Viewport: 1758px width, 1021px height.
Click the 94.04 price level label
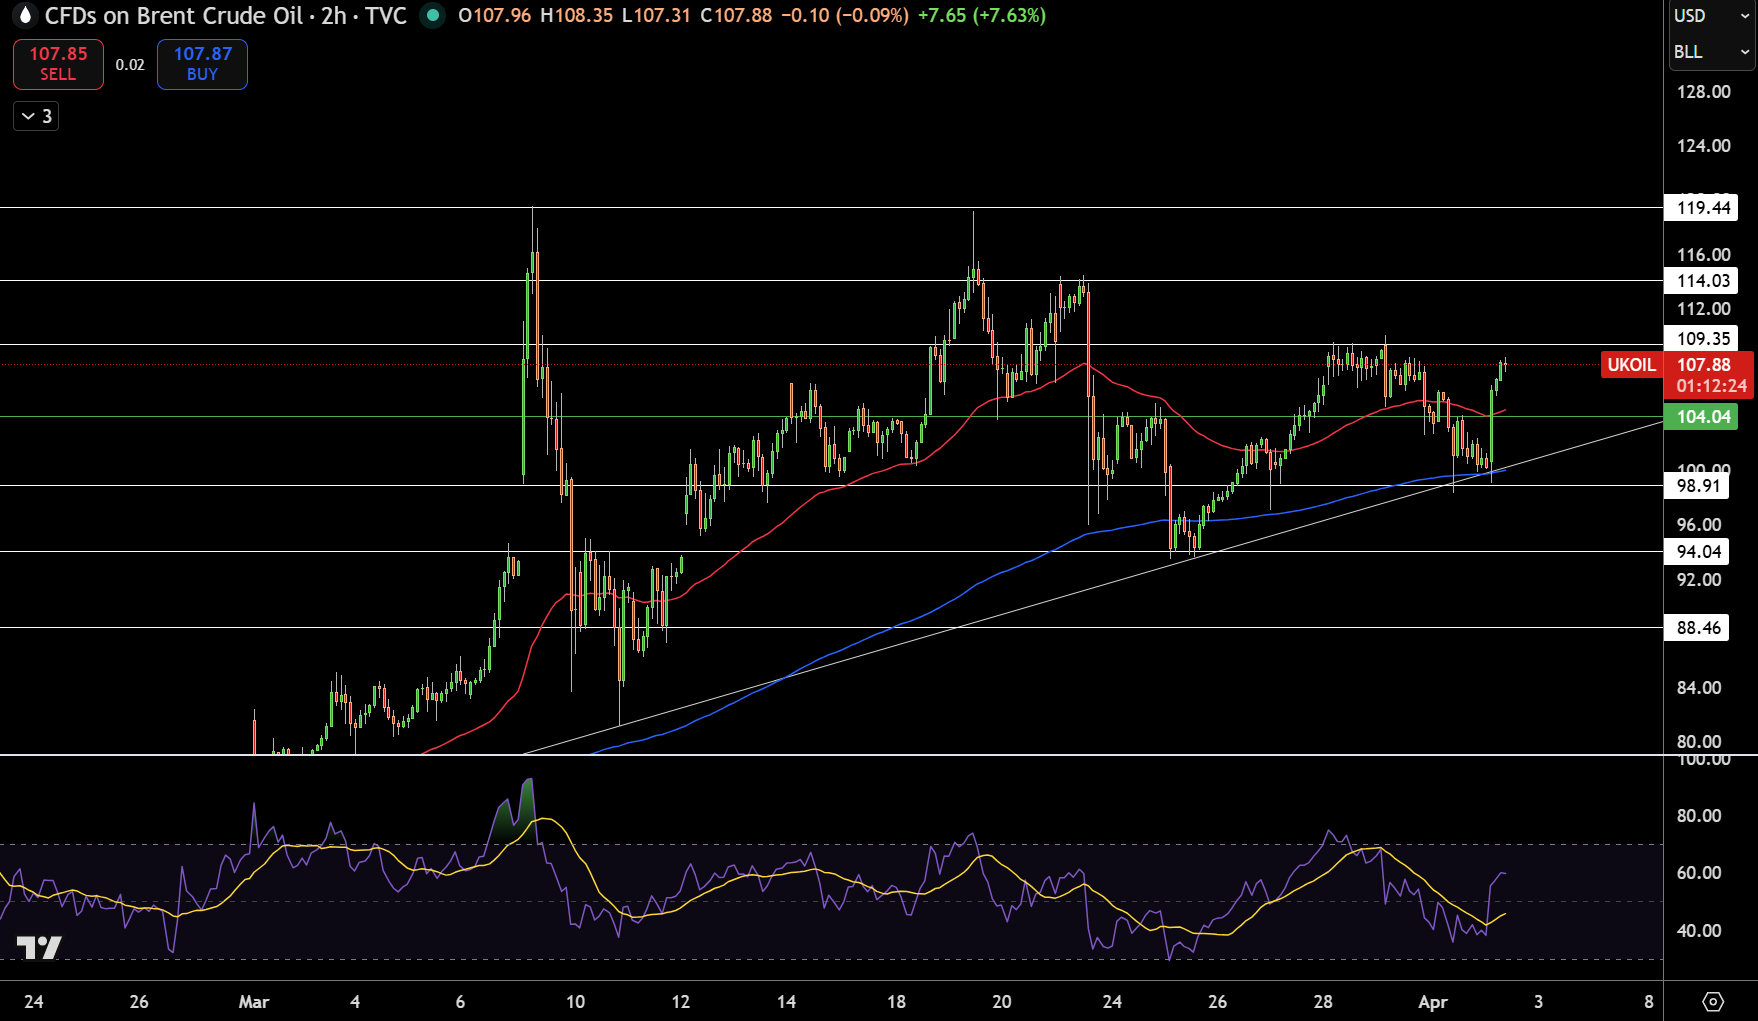1697,552
